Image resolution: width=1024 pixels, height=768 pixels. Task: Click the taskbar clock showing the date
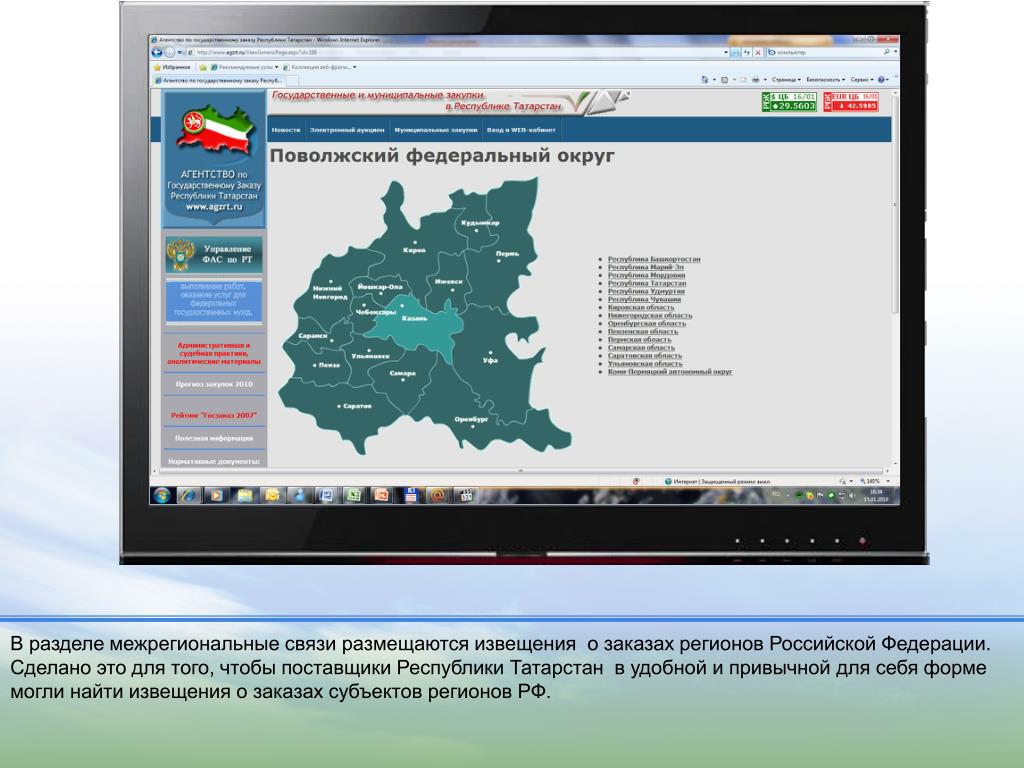coord(876,495)
